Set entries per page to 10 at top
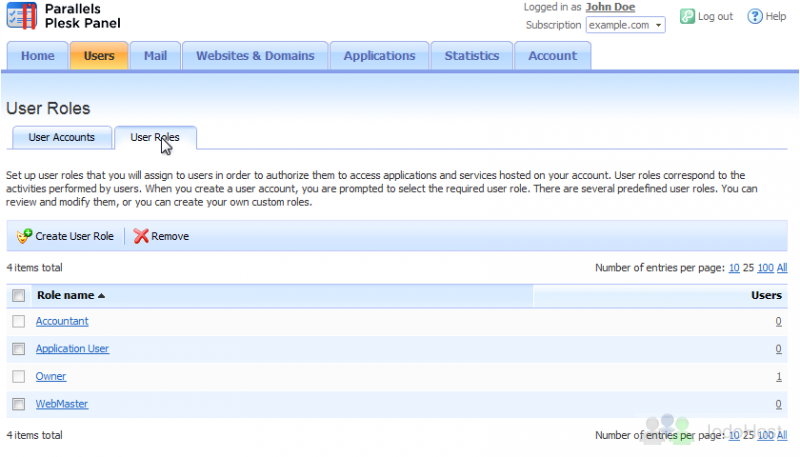 point(733,268)
